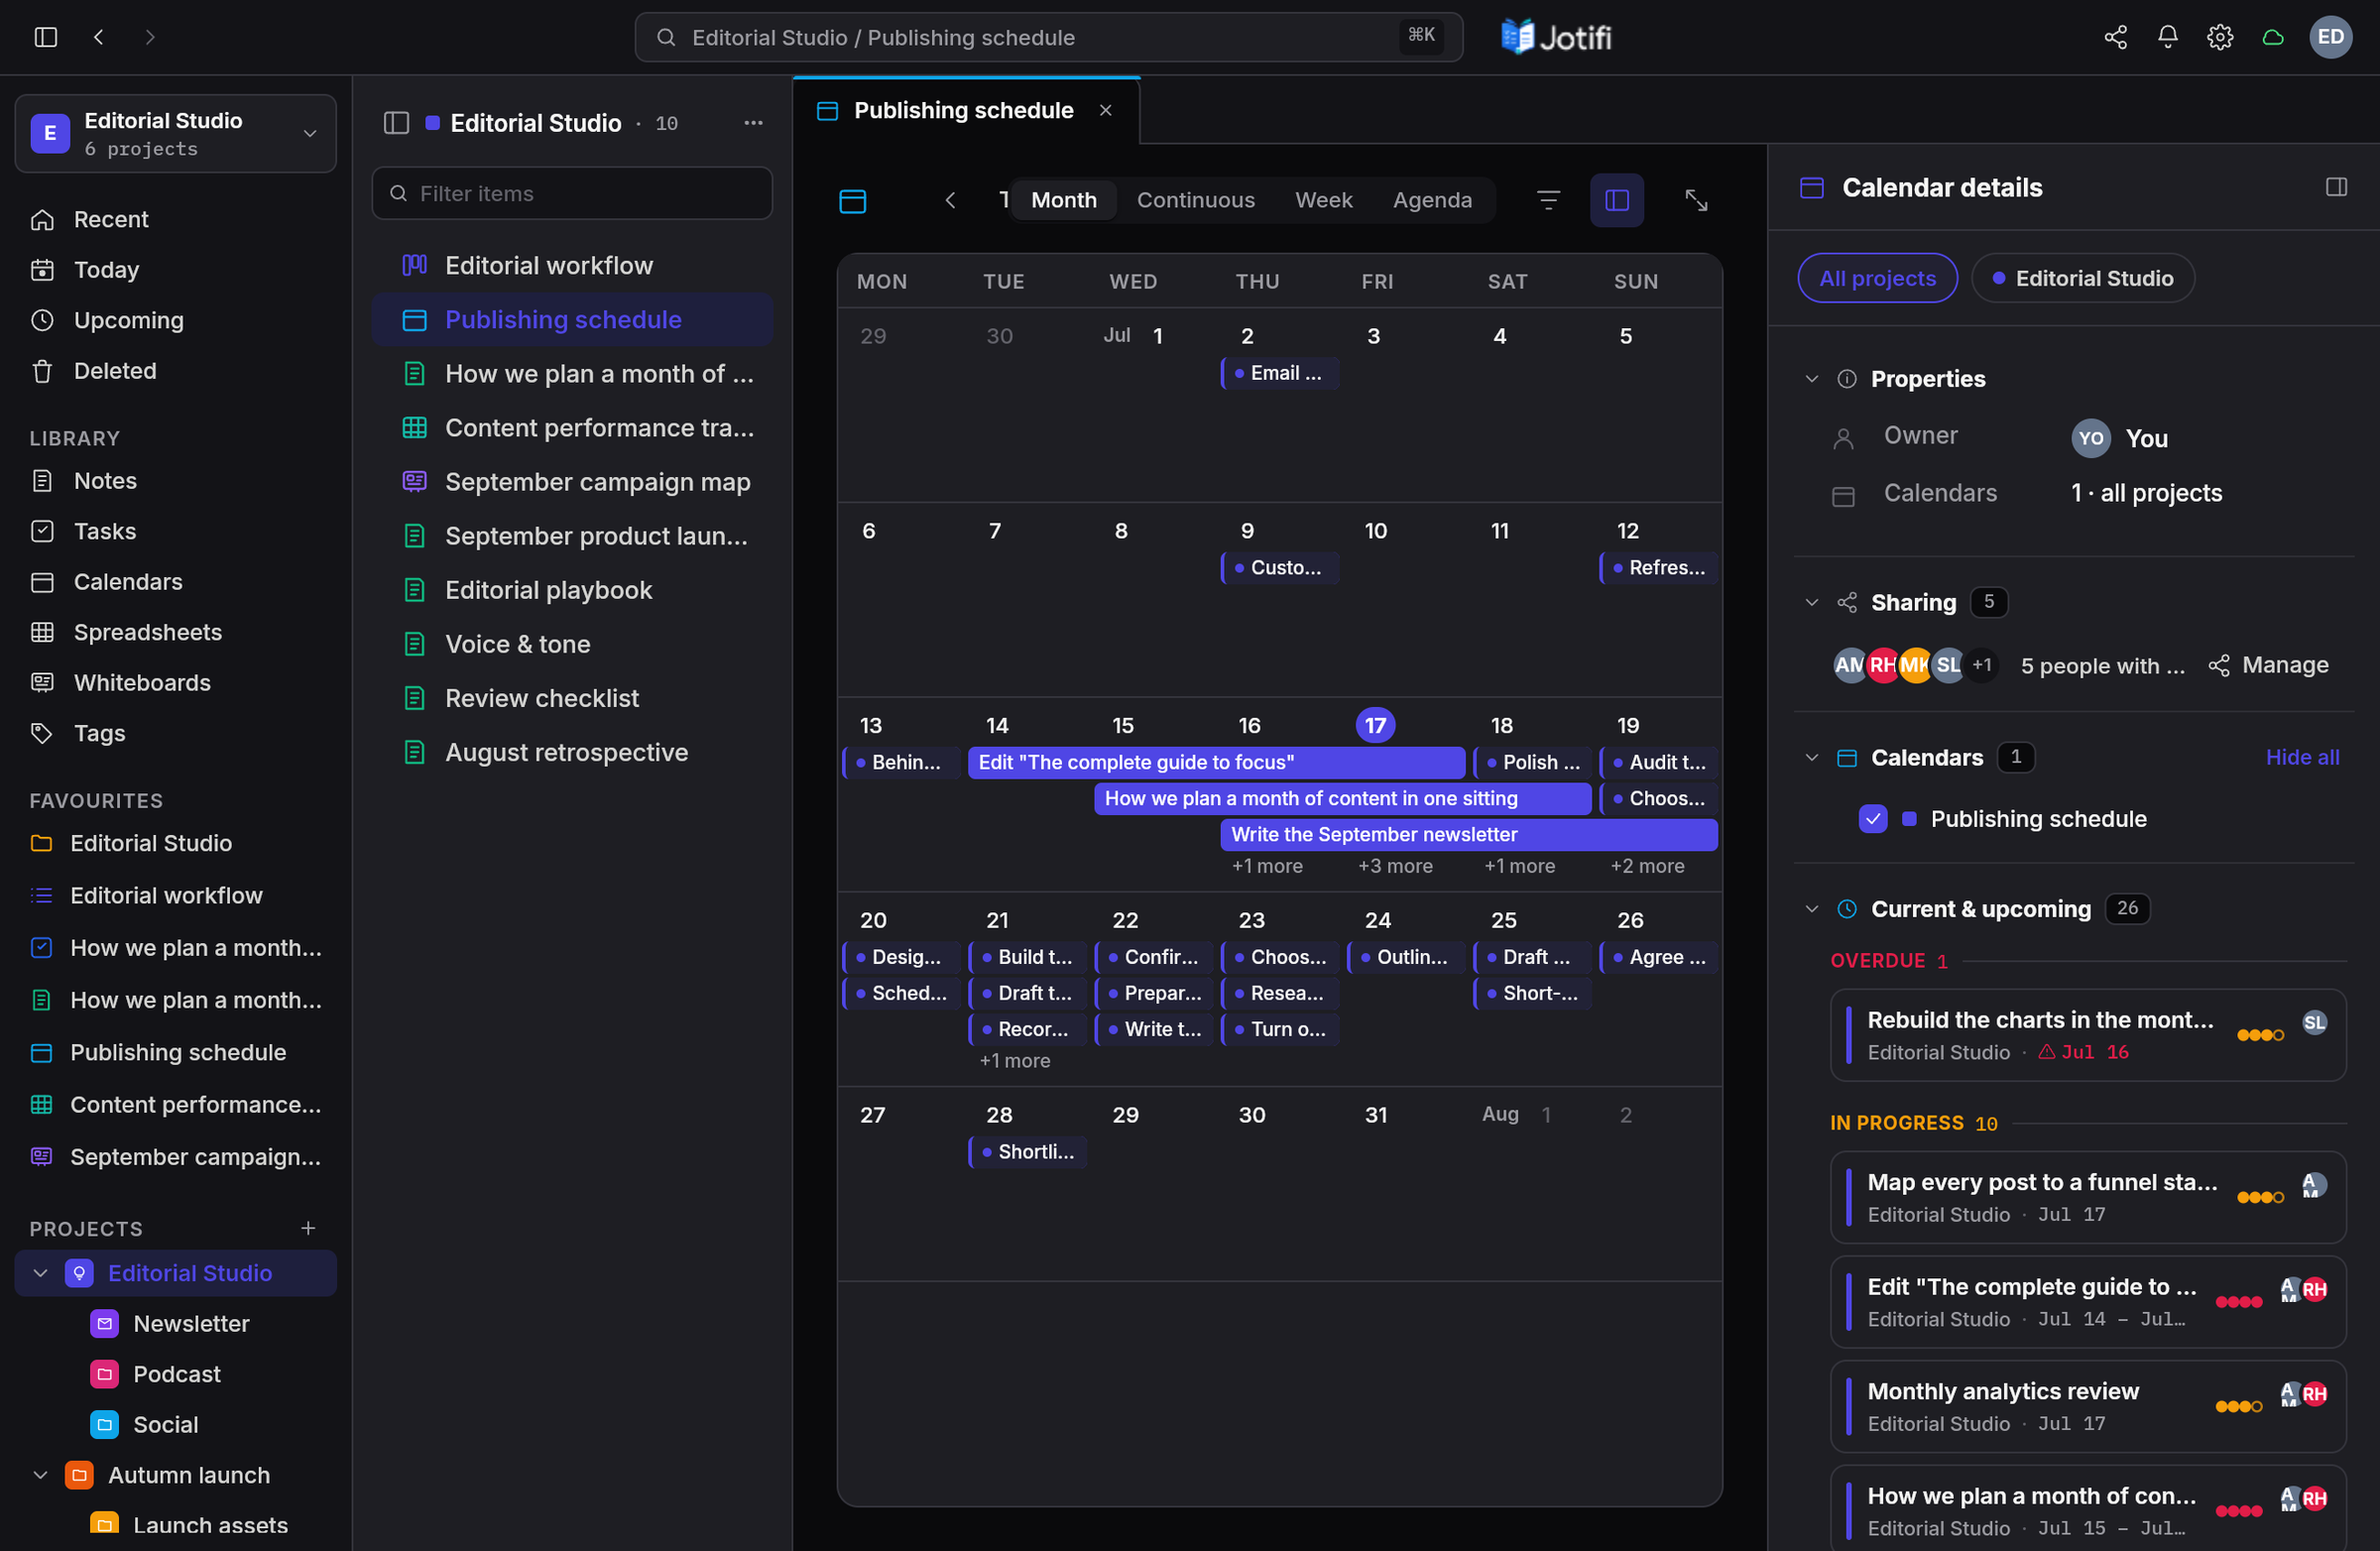This screenshot has height=1551, width=2380.
Task: Open notifications bell
Action: [x=2167, y=37]
